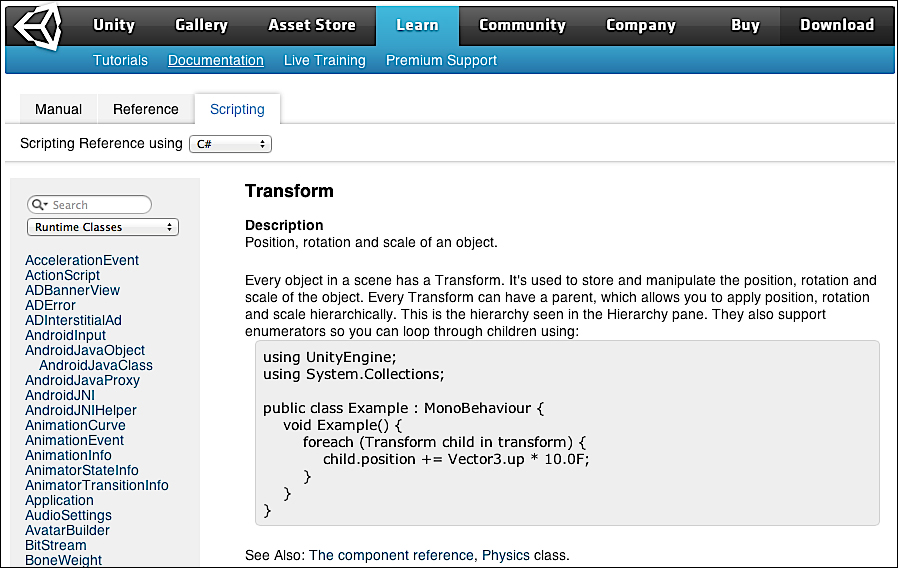Viewport: 898px width, 568px height.
Task: Open AnimationInfo class link
Action: click(x=68, y=455)
